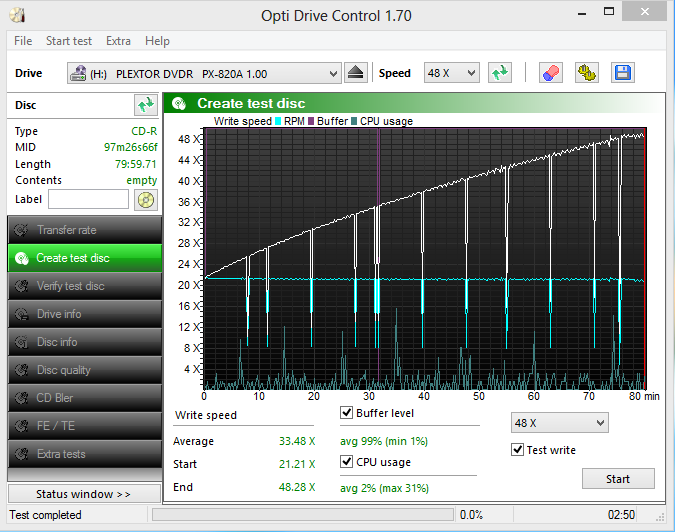Toggle the Buffer level checkbox
The image size is (675, 532).
pos(347,413)
